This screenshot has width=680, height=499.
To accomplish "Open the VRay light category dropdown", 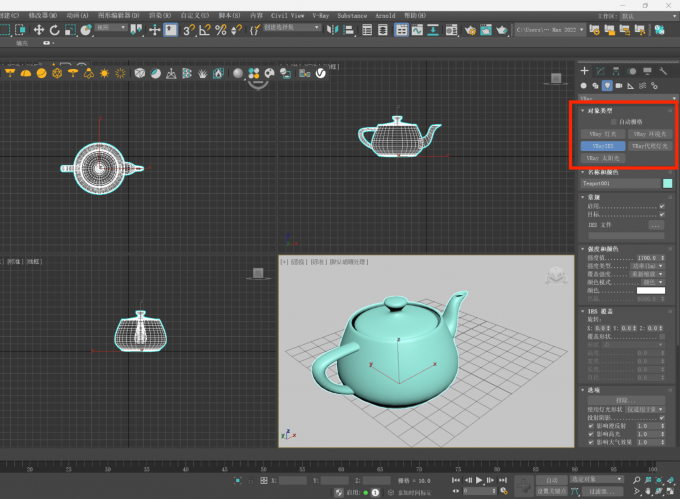I will coord(628,98).
